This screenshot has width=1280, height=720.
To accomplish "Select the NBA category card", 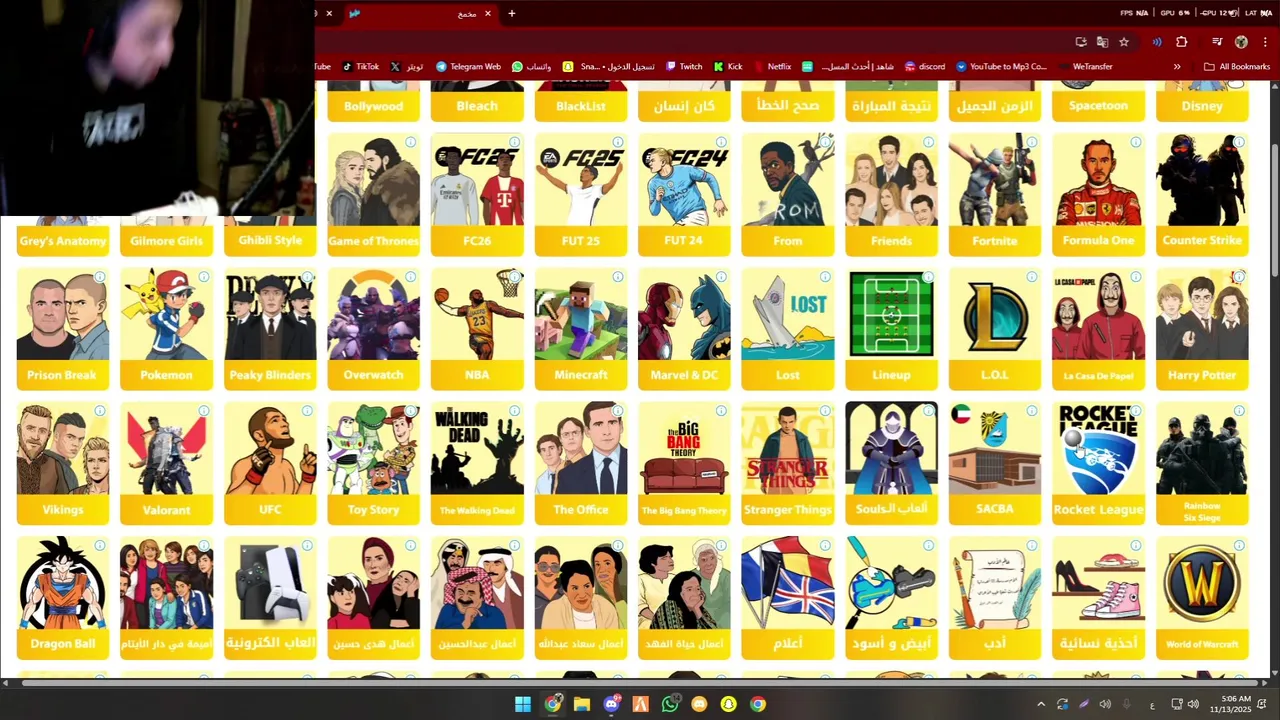I will [477, 328].
